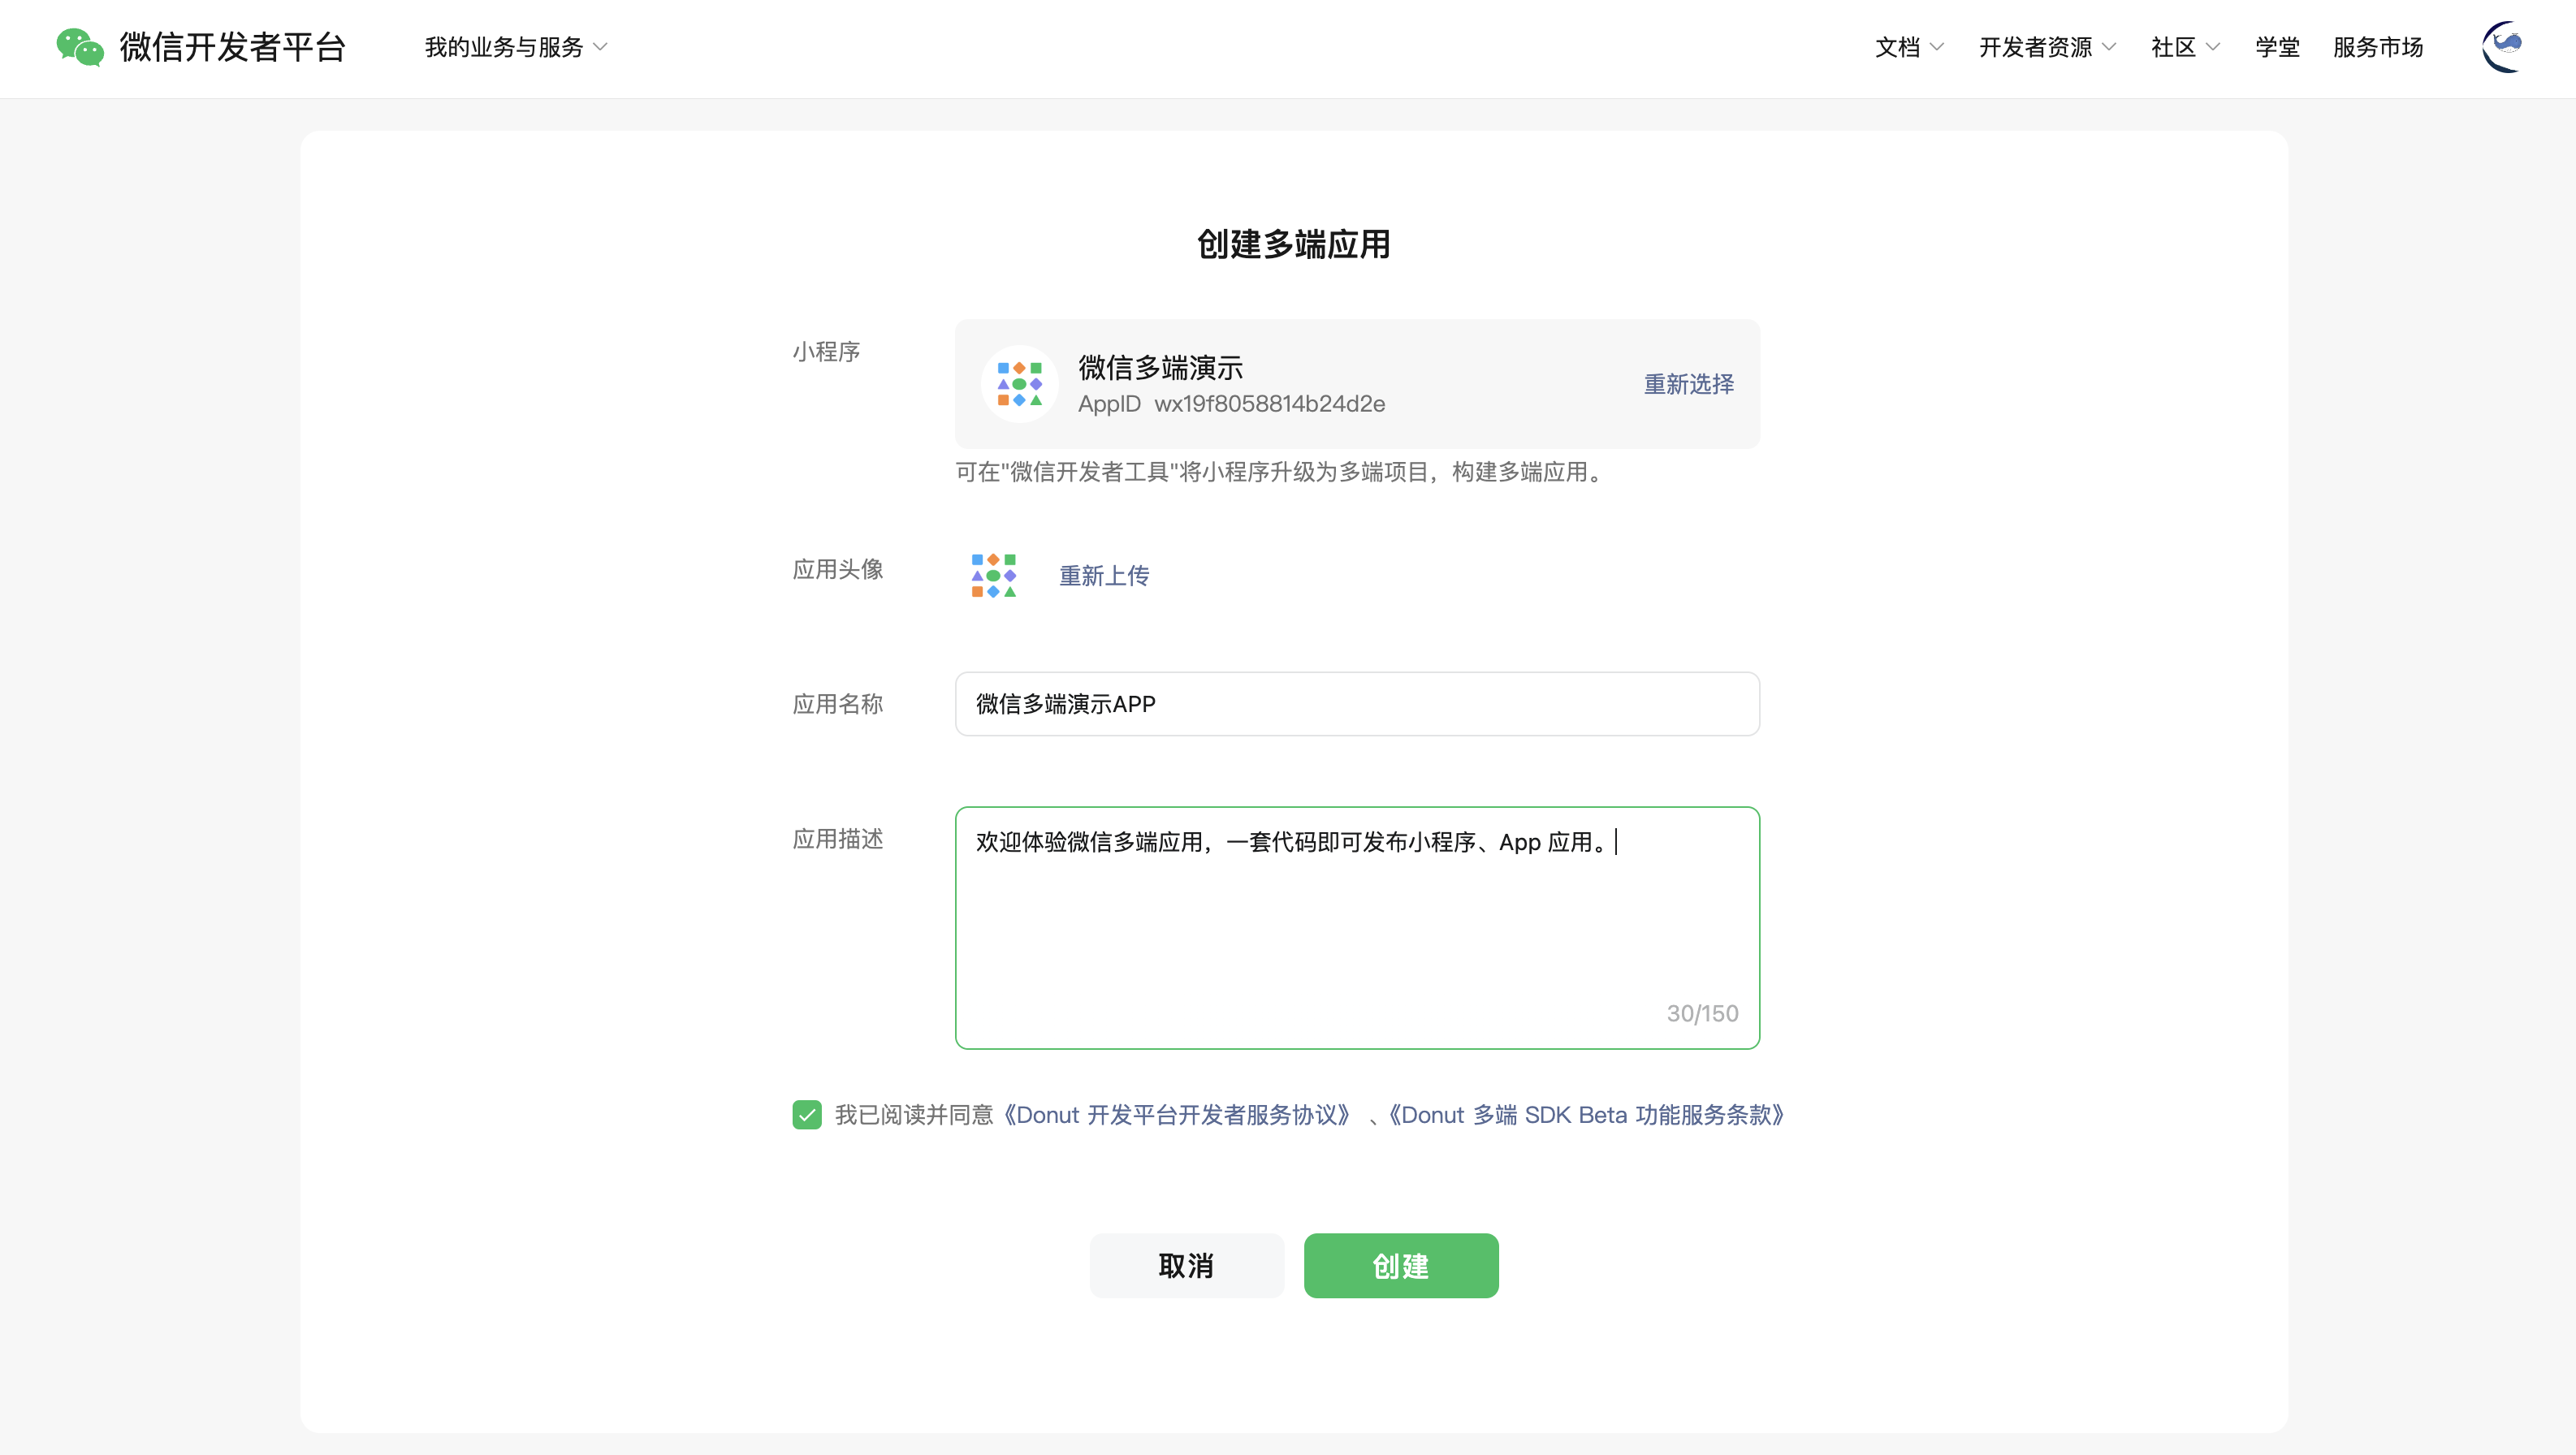Uncheck the agreement checkbox
Viewport: 2576px width, 1455px height.
[x=807, y=1114]
